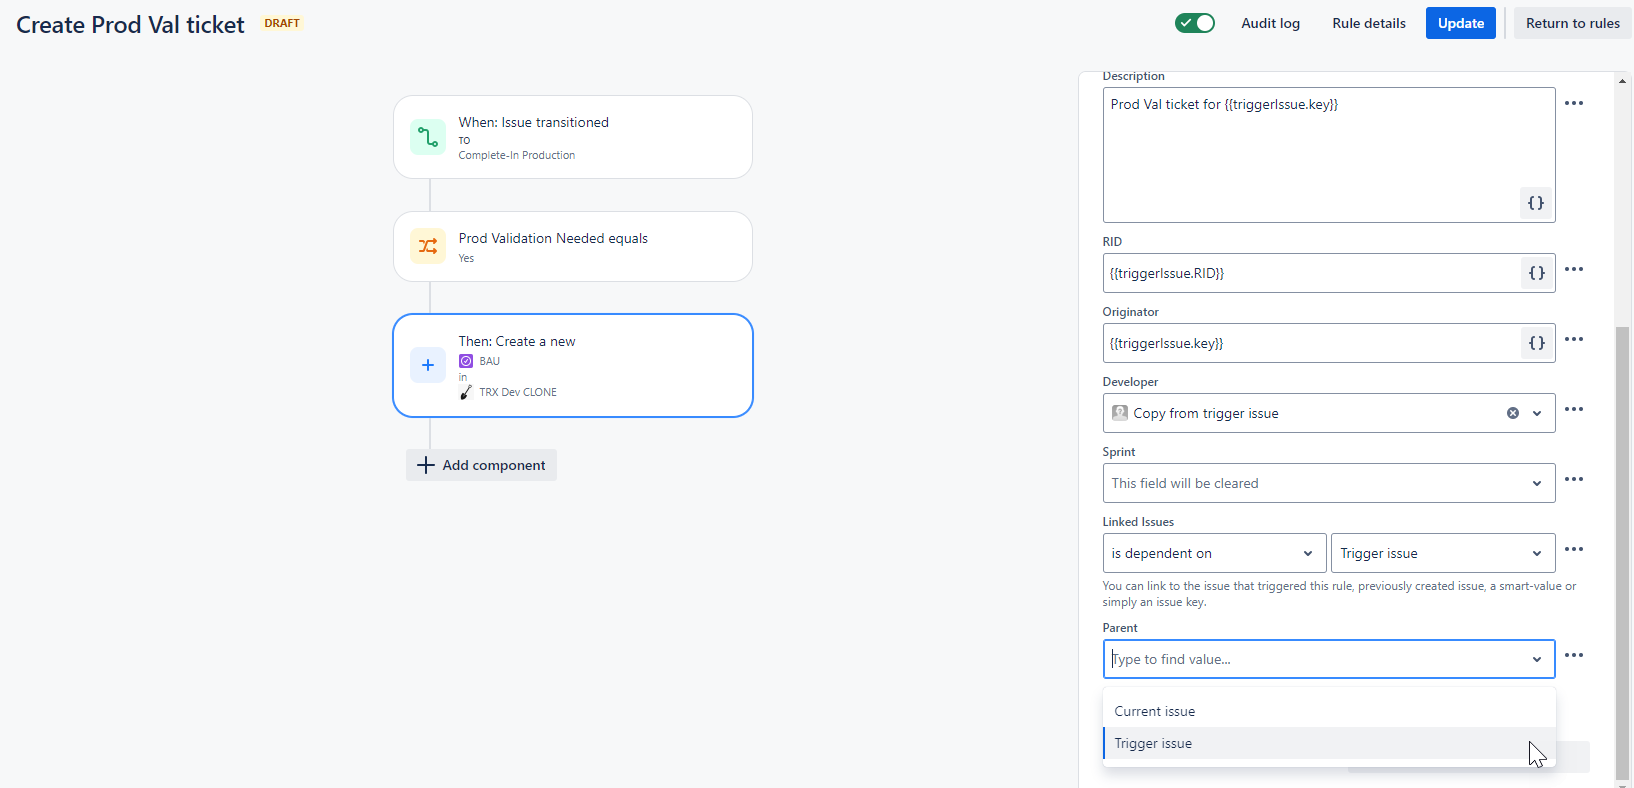Expand the Sprint field dropdown
Image resolution: width=1634 pixels, height=788 pixels.
pos(1329,483)
